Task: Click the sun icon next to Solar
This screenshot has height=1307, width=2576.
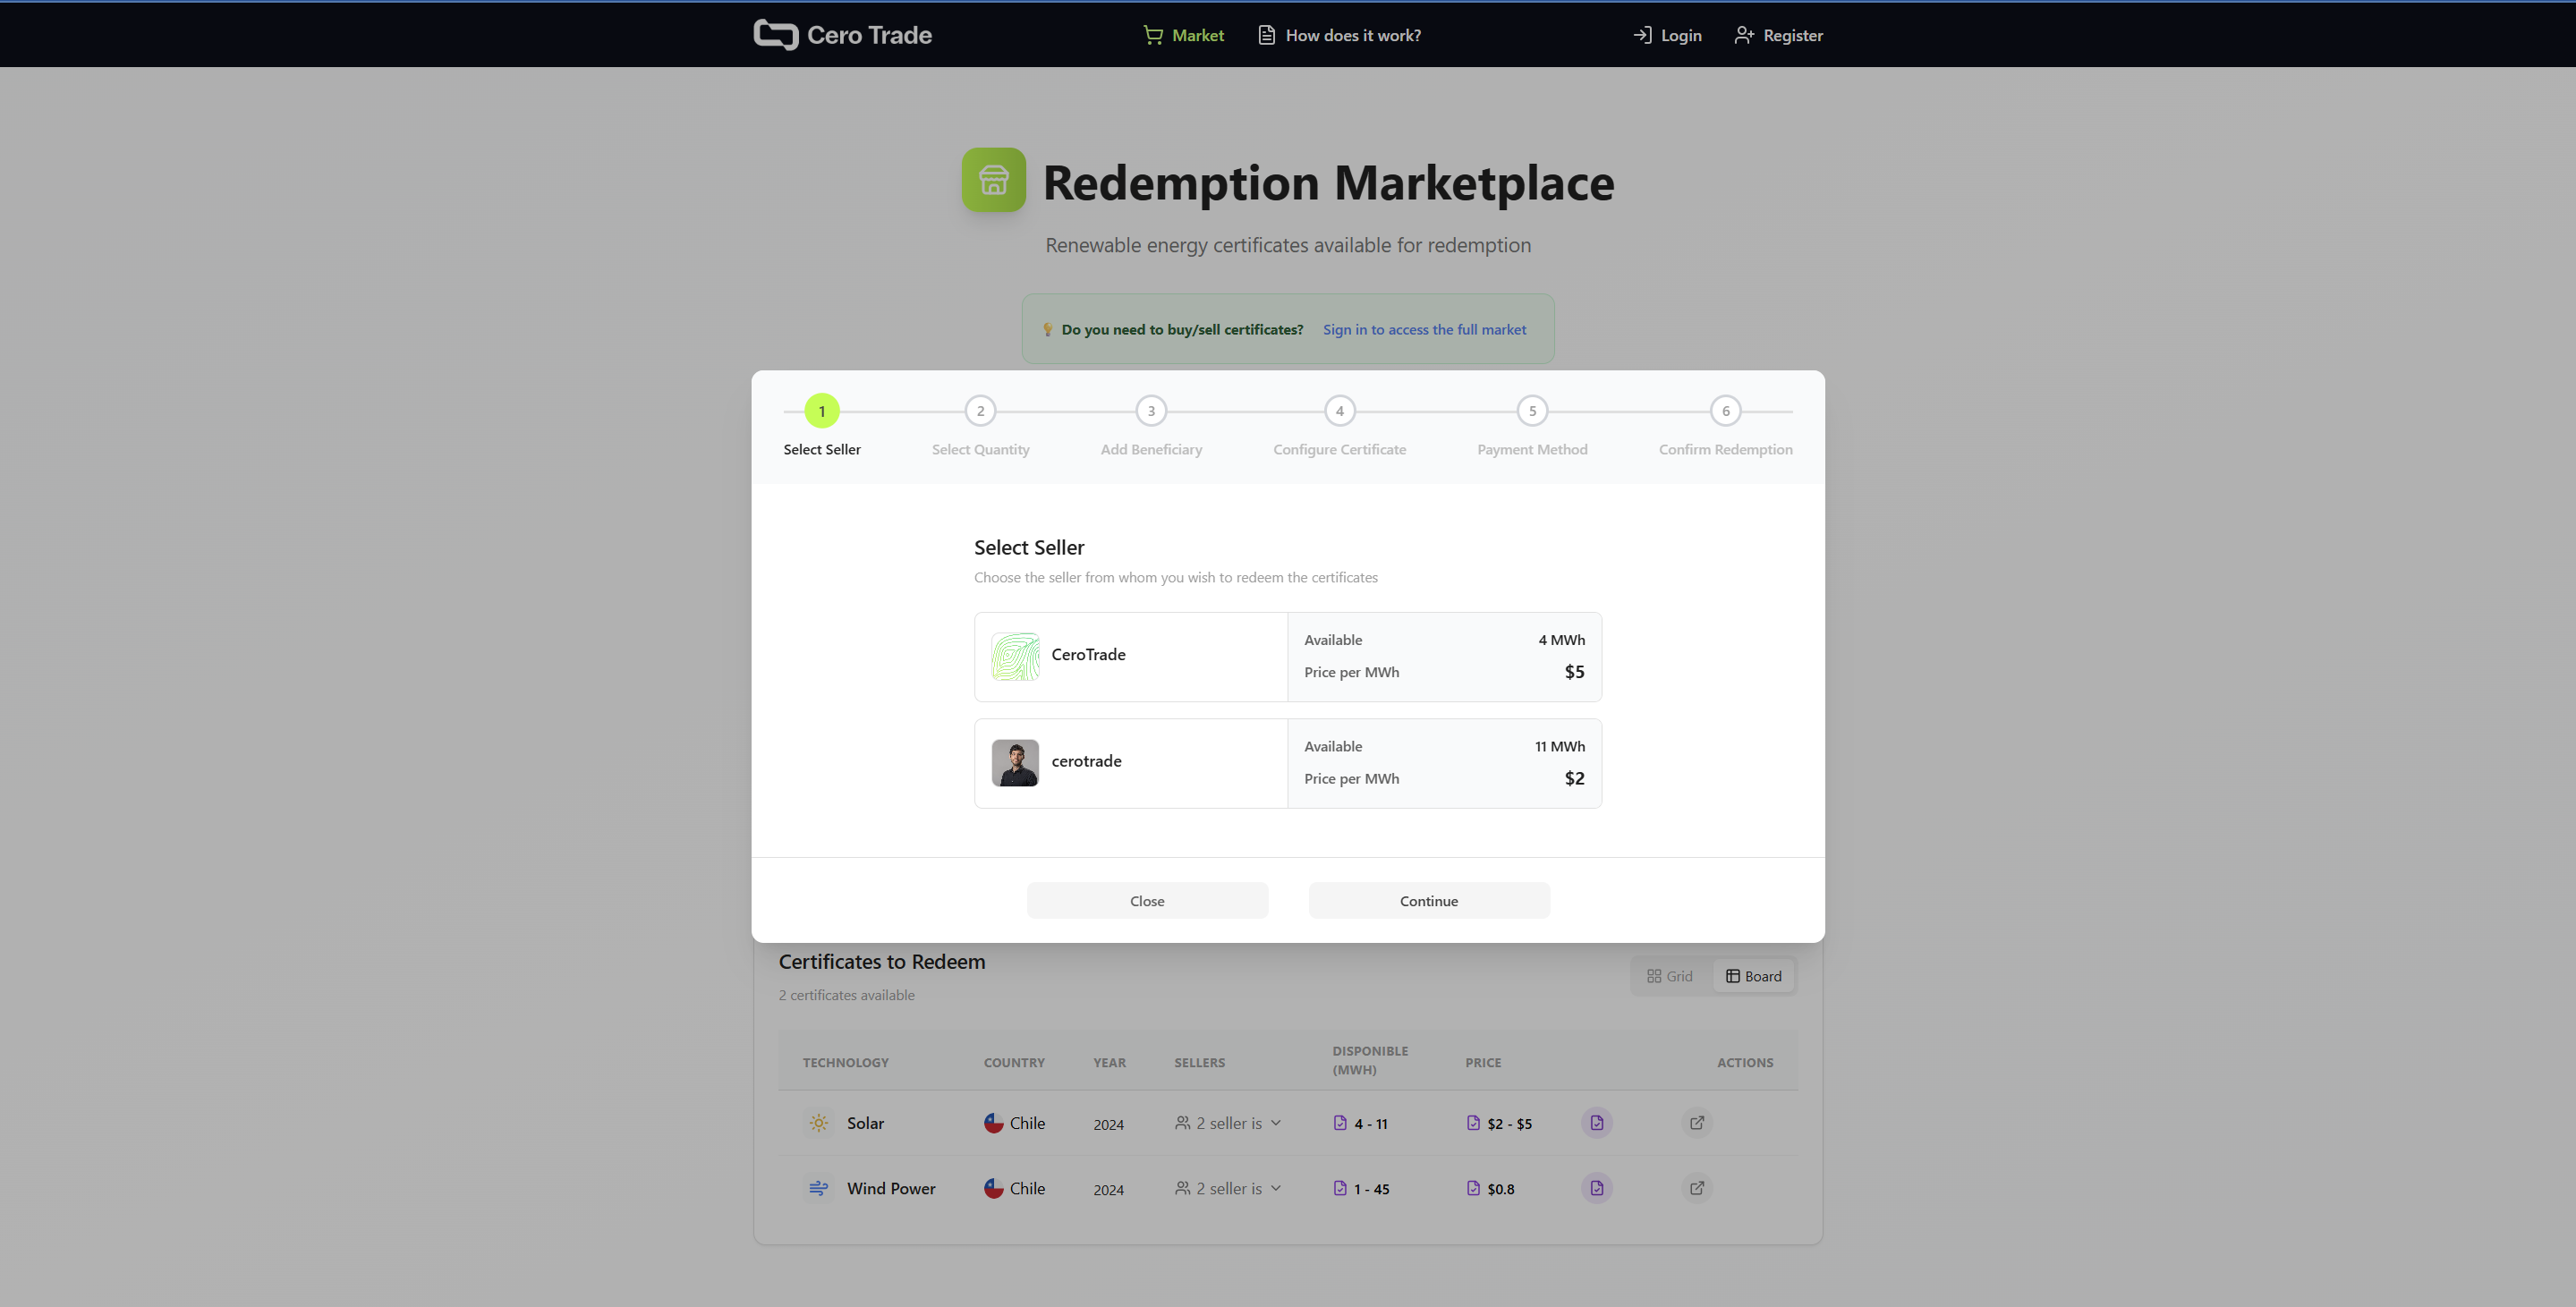Action: coord(819,1122)
